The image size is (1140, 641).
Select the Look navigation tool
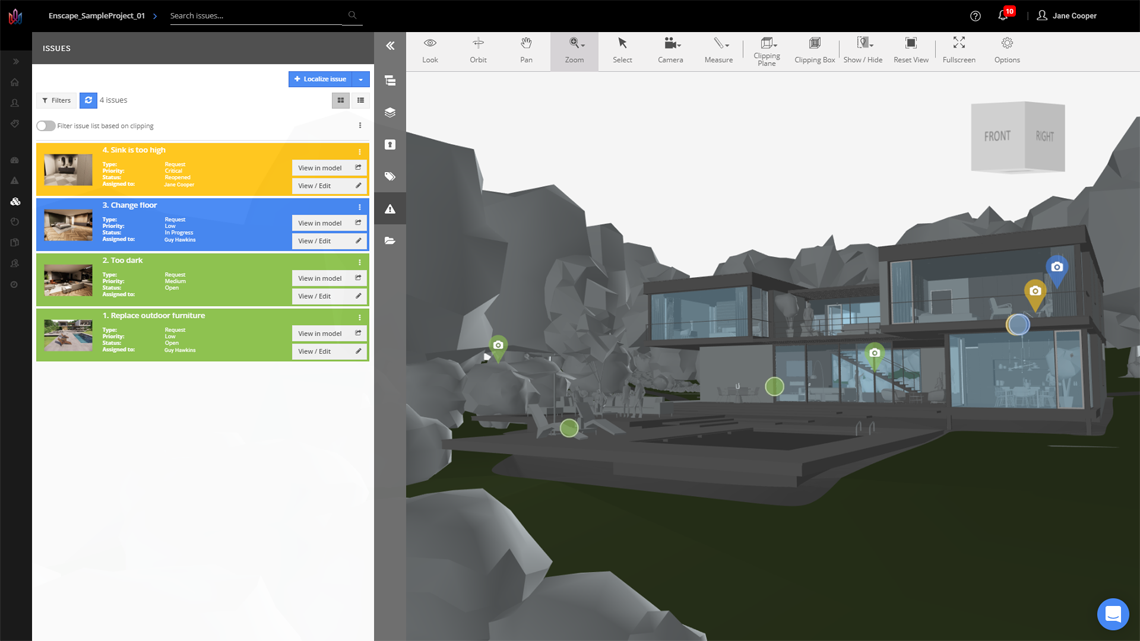click(x=430, y=51)
